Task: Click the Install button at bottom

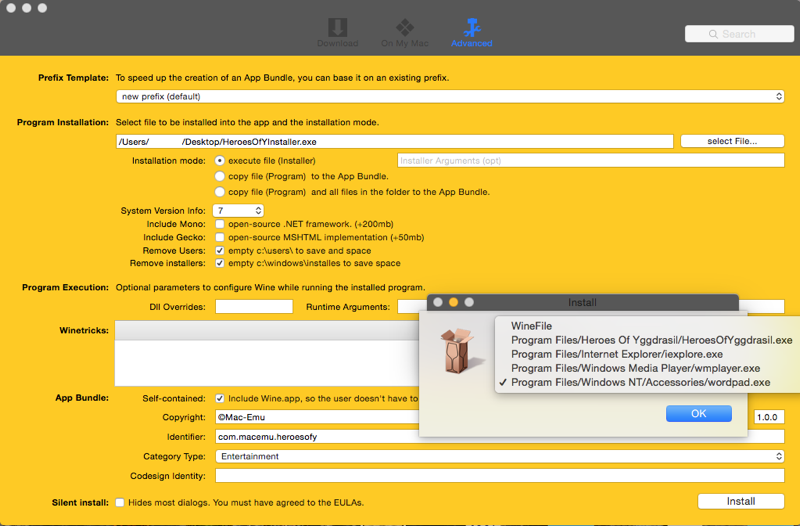Action: pos(741,502)
